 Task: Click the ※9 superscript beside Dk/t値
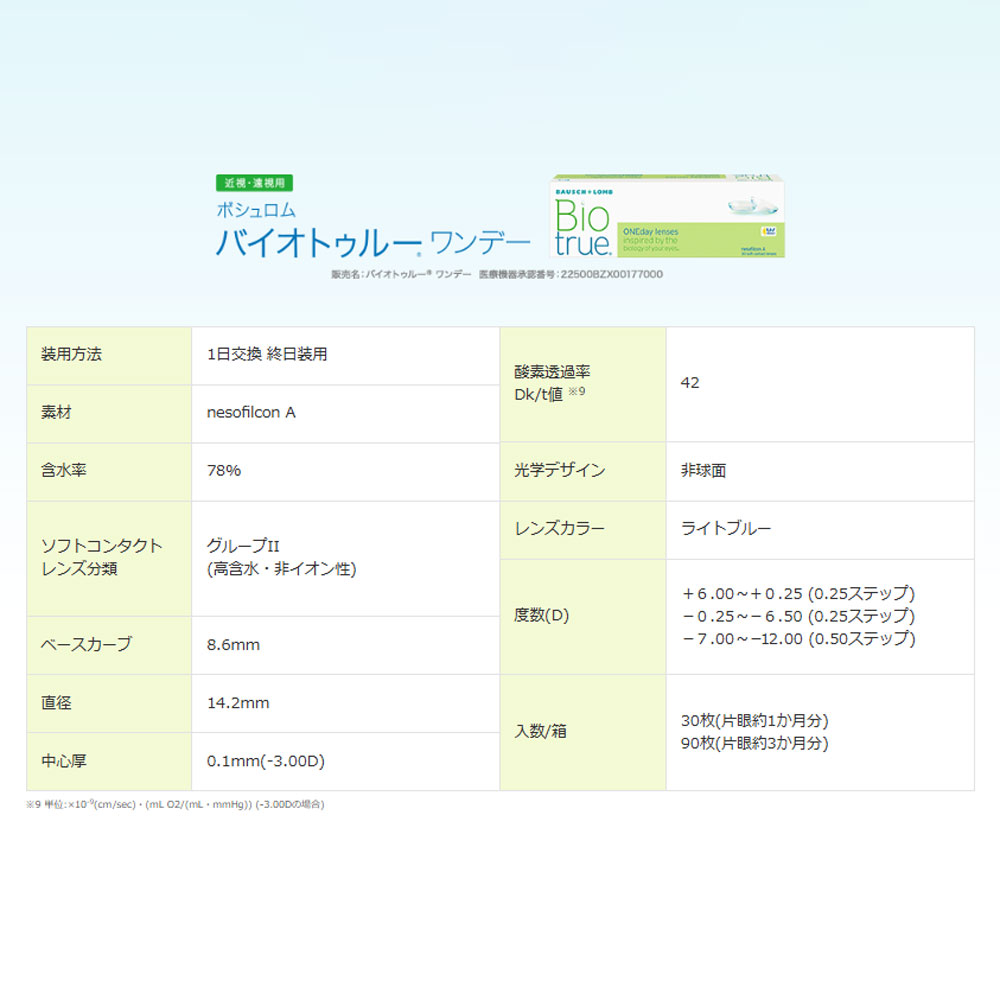[576, 393]
